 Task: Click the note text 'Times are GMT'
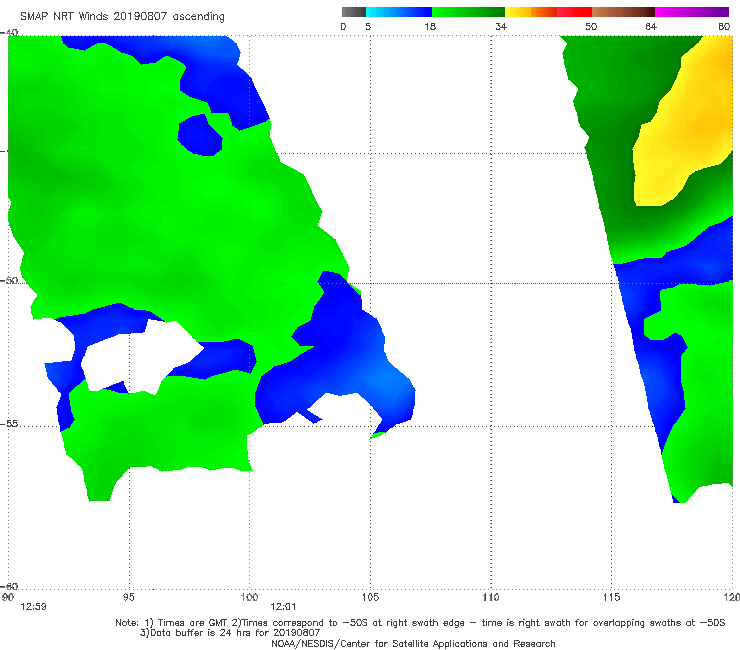coord(193,623)
